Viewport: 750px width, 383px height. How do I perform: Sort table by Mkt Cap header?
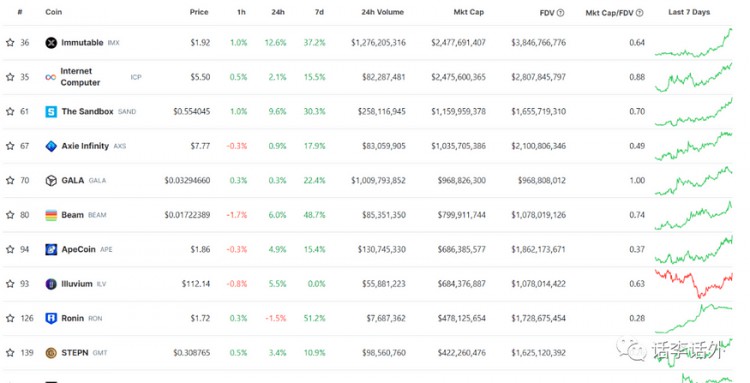[468, 12]
